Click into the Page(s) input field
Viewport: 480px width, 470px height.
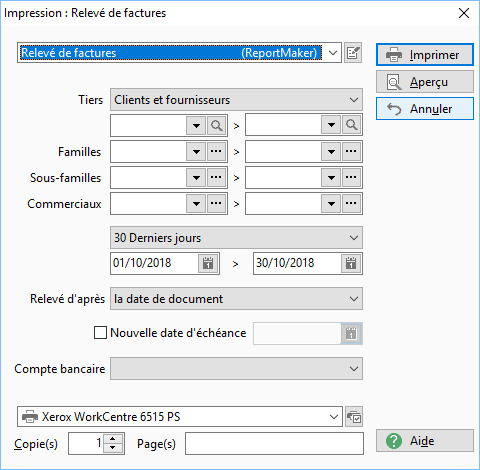(274, 444)
